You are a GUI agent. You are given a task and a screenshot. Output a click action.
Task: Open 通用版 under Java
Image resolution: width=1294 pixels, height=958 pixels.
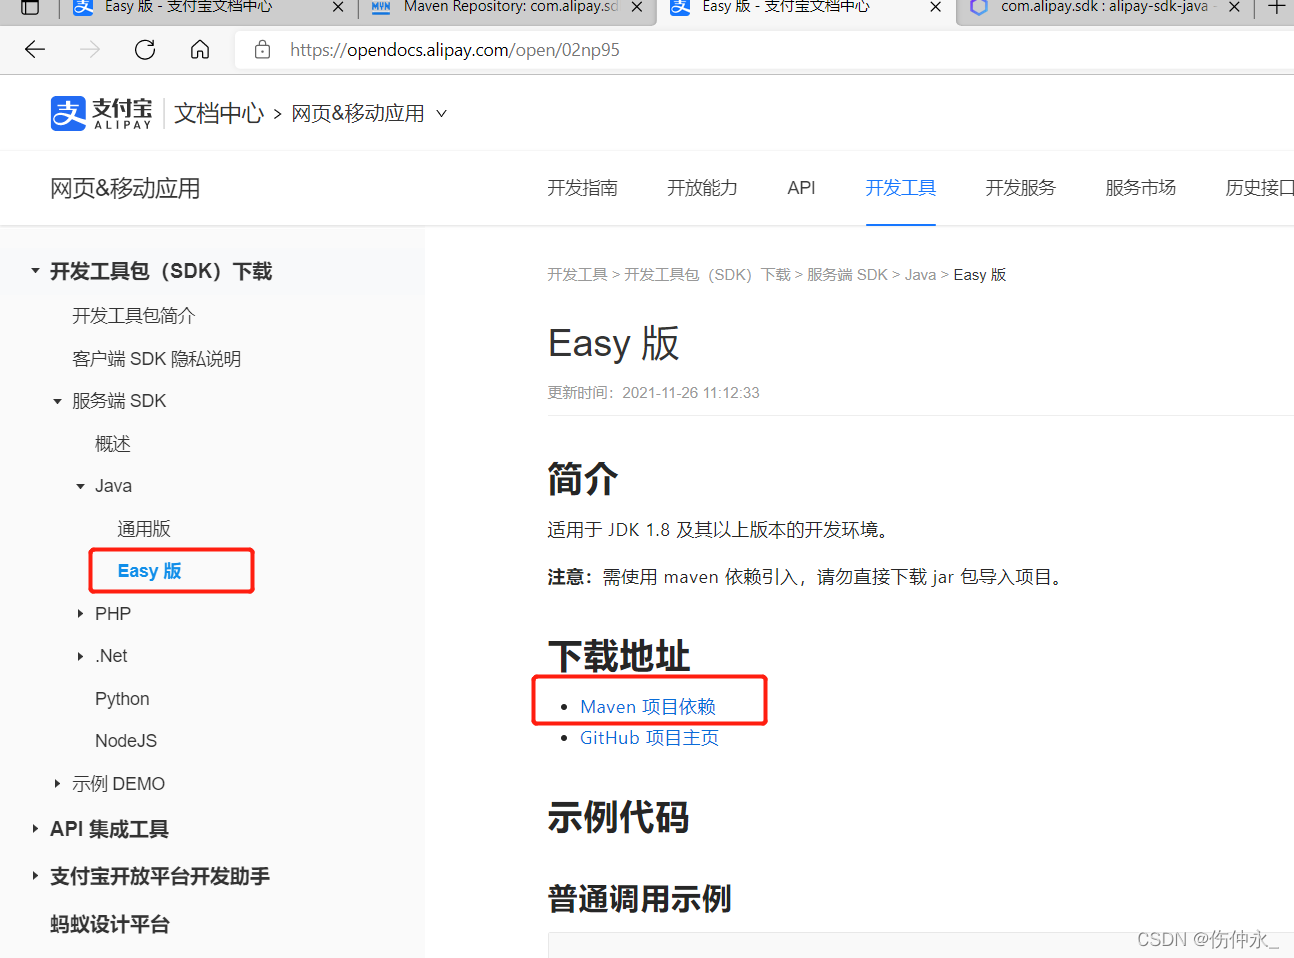[144, 529]
